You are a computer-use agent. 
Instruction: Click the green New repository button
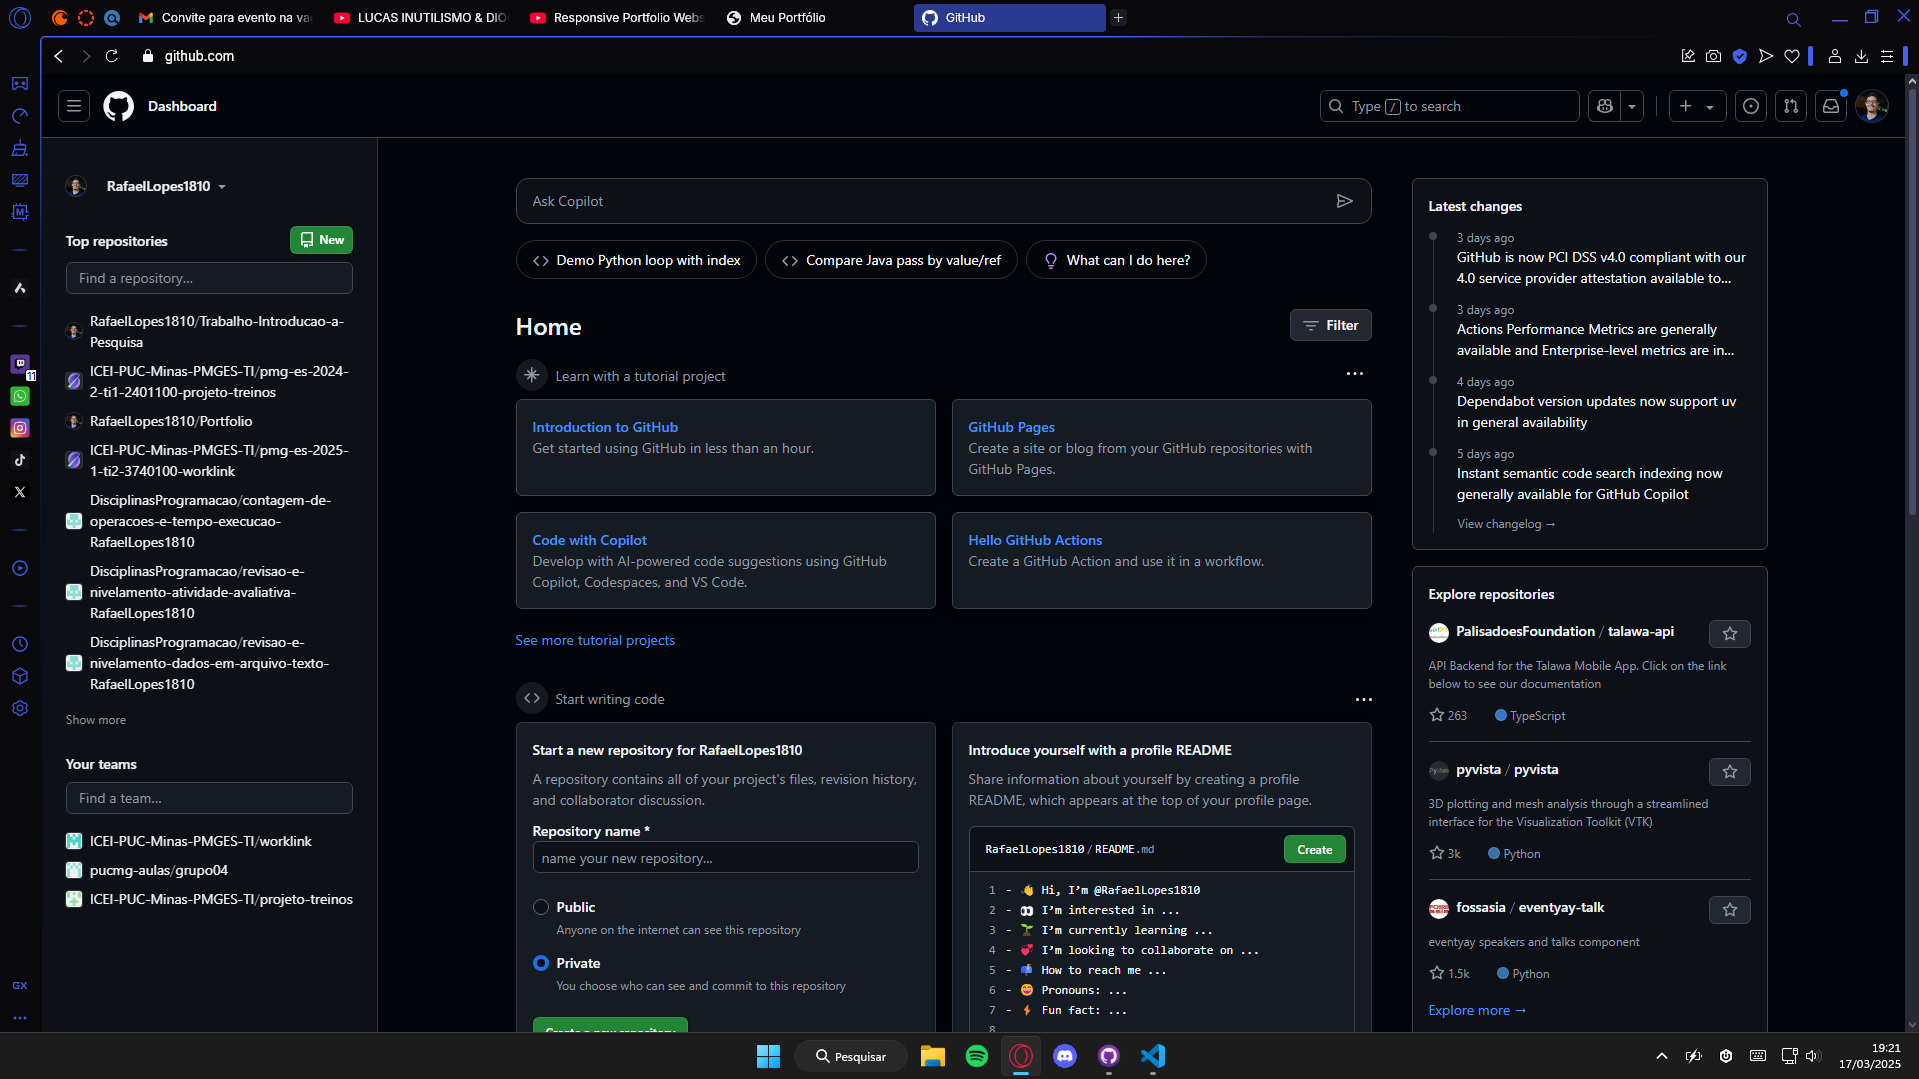pos(321,240)
